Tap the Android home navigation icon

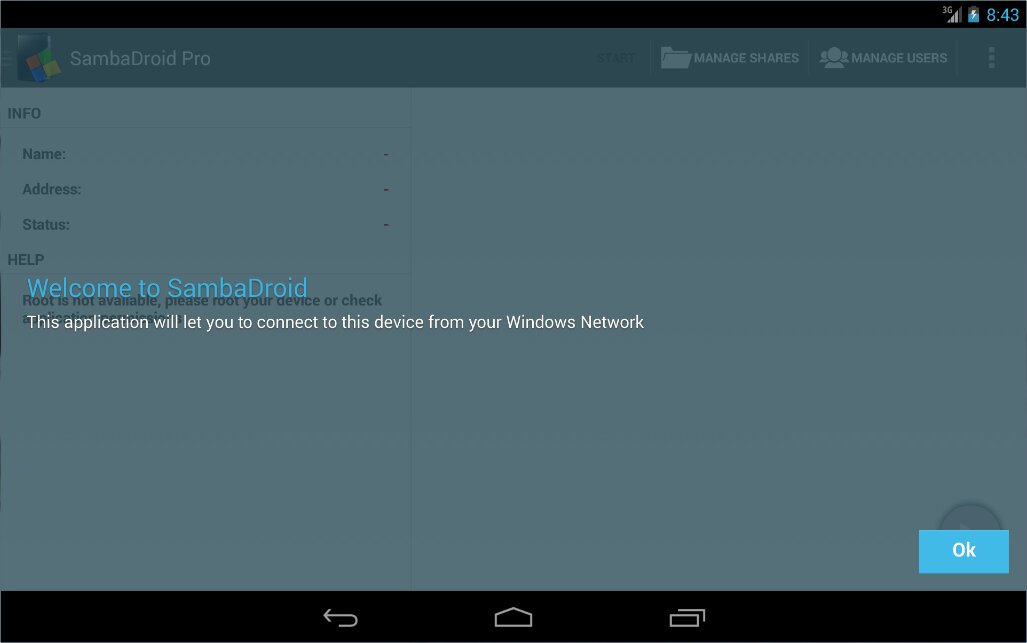(513, 618)
